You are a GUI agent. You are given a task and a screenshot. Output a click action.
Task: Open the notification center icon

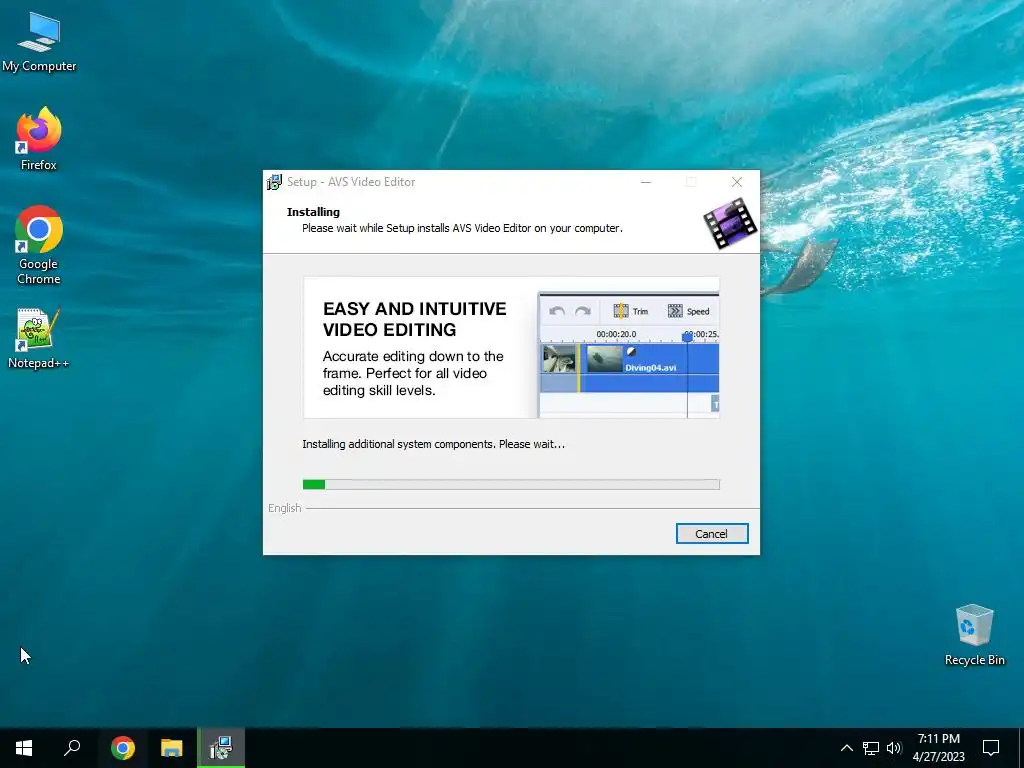(991, 748)
